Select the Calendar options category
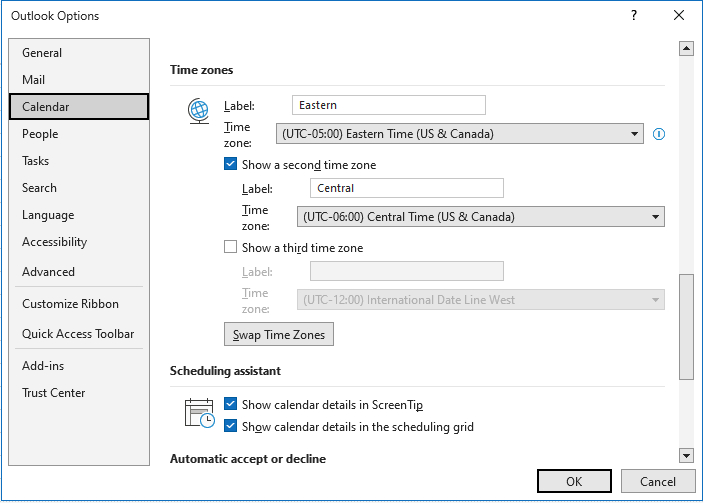Screen dimensions: 703x503 click(x=79, y=107)
